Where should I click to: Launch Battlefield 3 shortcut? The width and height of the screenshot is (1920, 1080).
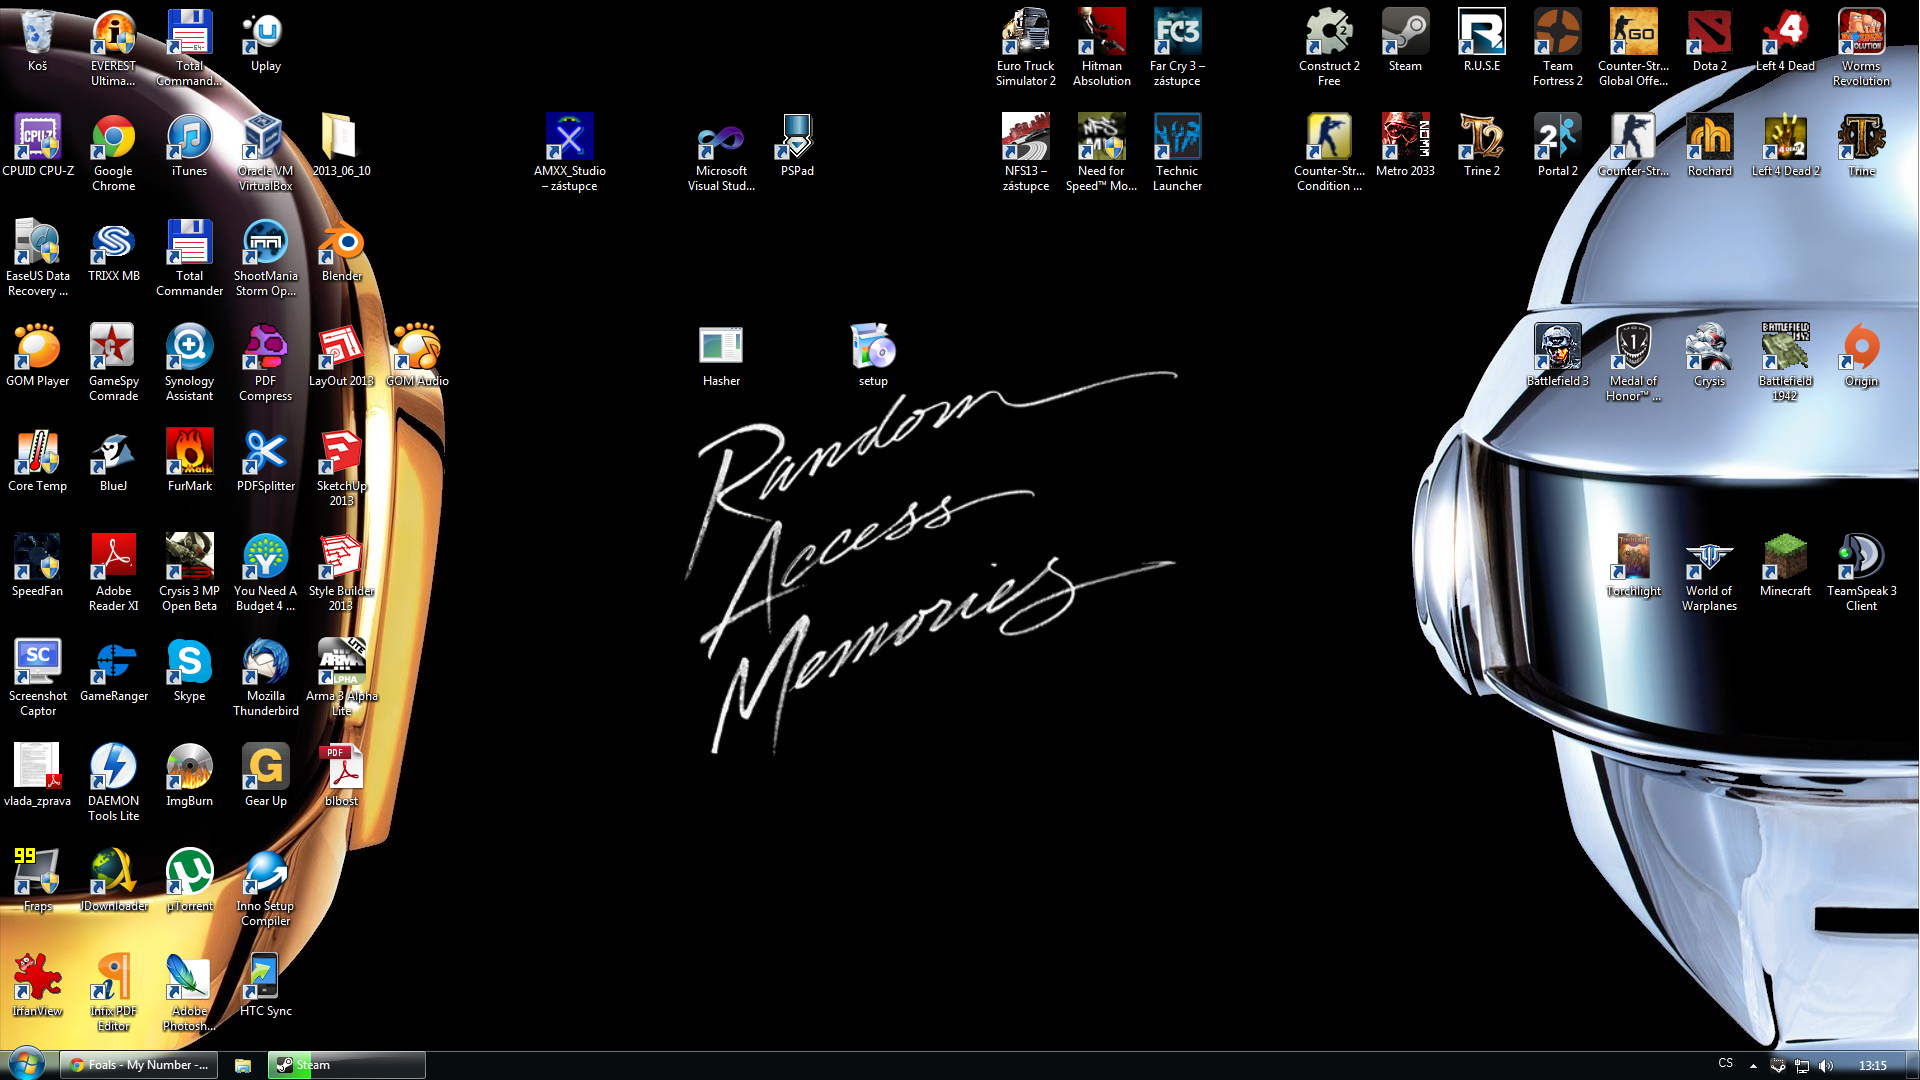(x=1557, y=356)
